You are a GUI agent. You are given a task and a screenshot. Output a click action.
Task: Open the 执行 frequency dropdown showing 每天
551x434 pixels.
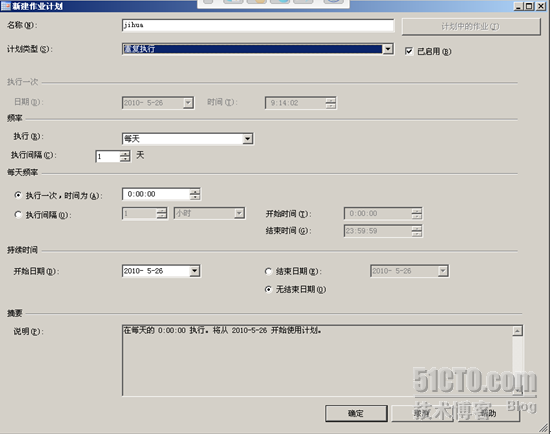[247, 139]
